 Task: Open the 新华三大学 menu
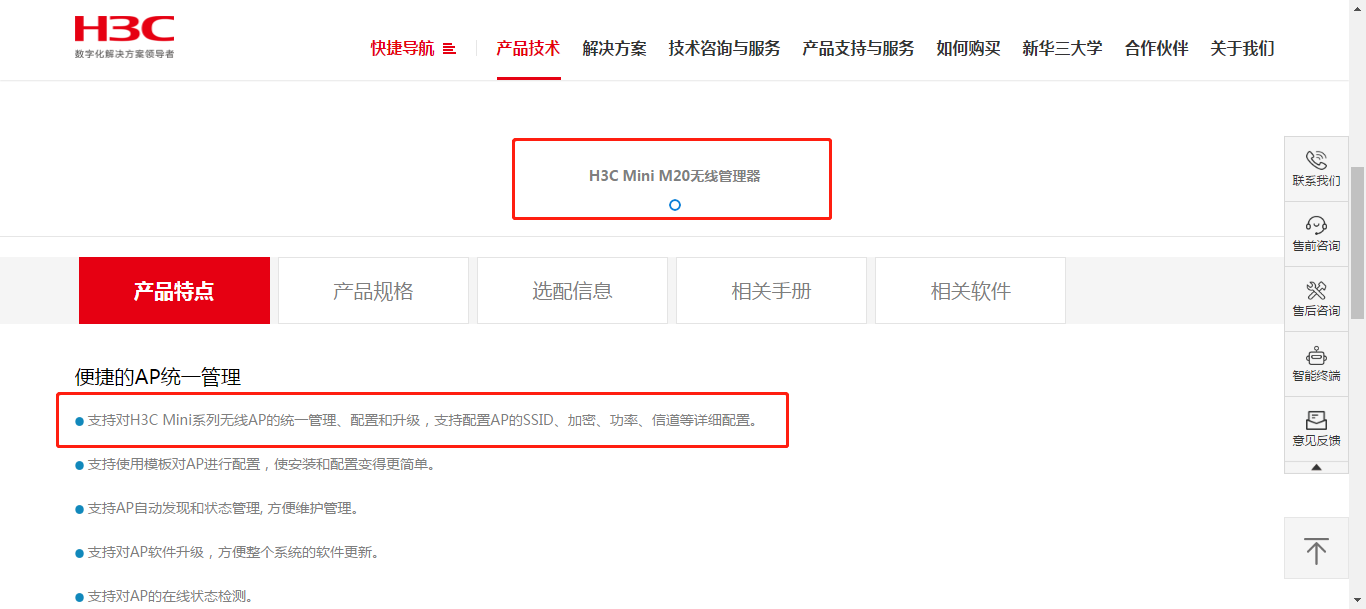[x=1062, y=48]
